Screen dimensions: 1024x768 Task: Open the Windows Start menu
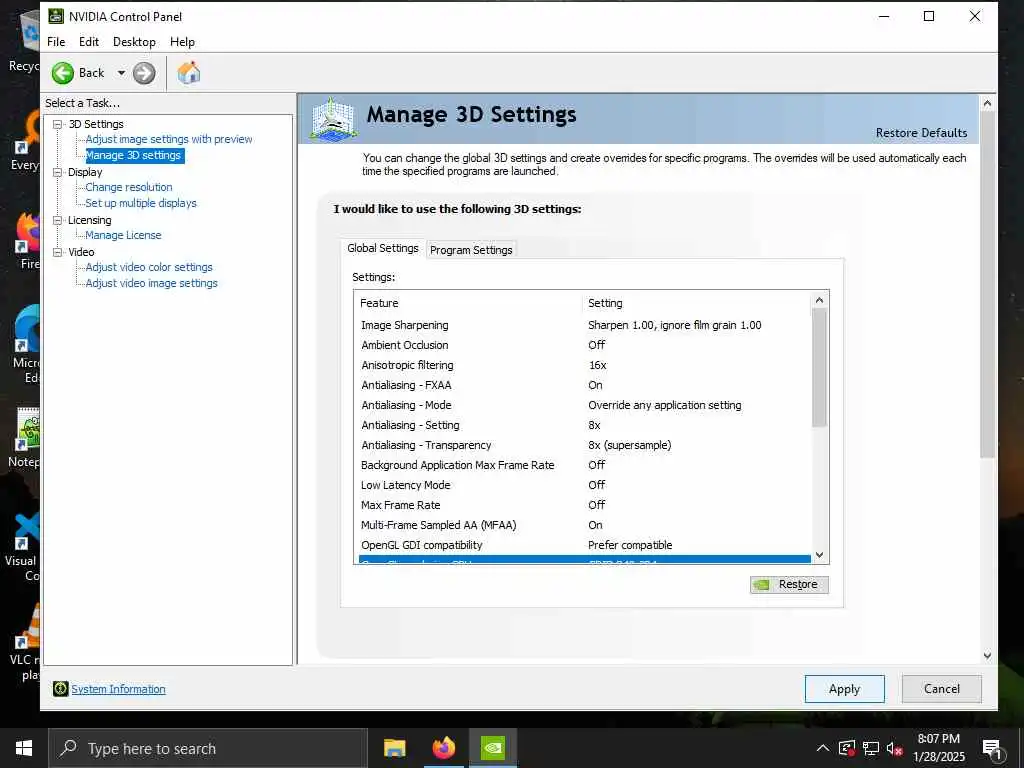(x=24, y=748)
